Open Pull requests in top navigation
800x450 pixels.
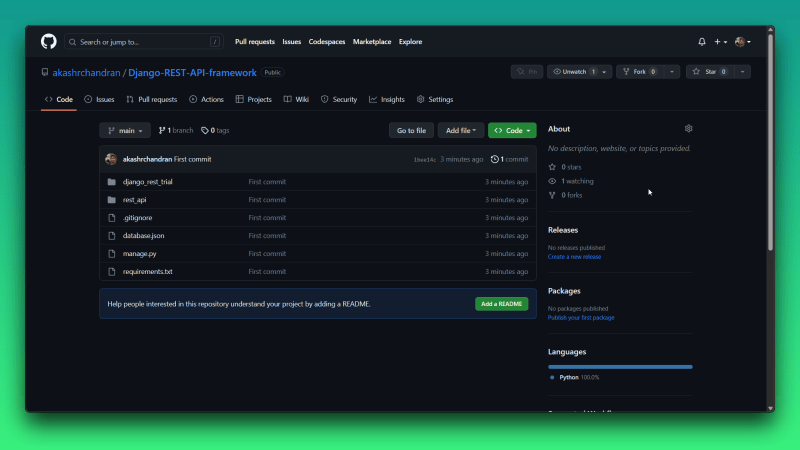(x=255, y=42)
